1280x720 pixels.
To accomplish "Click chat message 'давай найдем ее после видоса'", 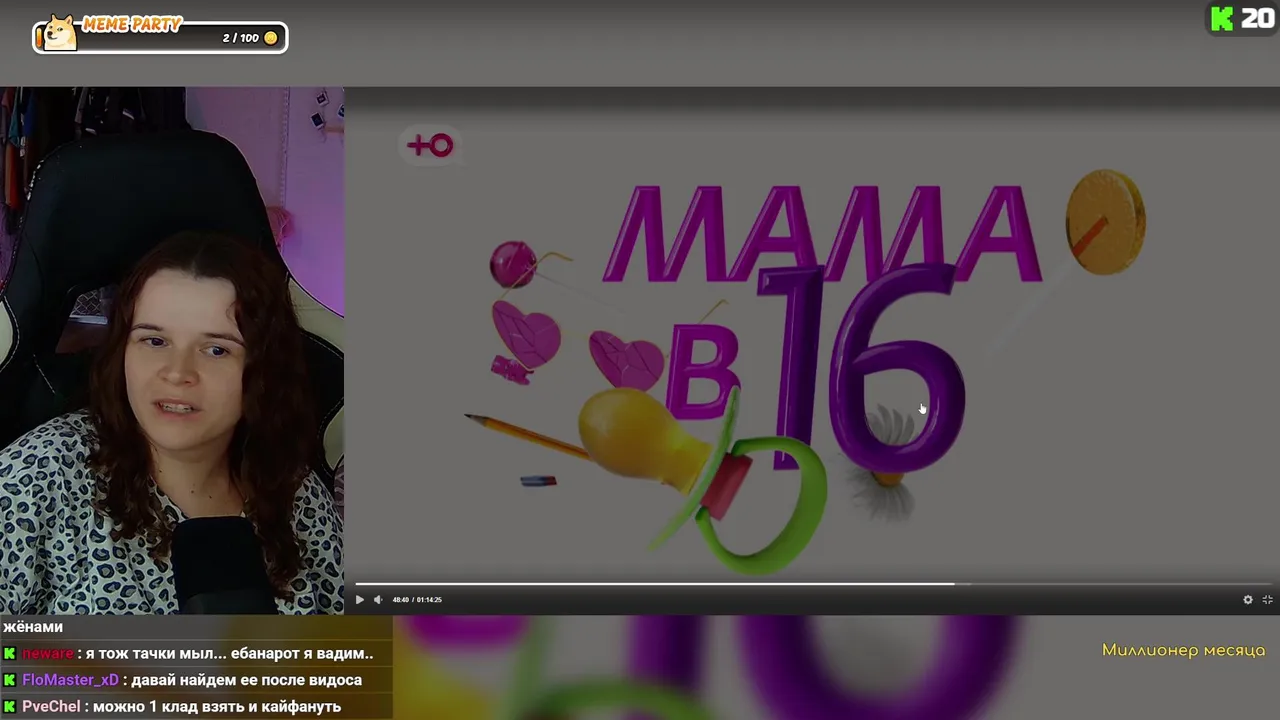I will pyautogui.click(x=247, y=680).
